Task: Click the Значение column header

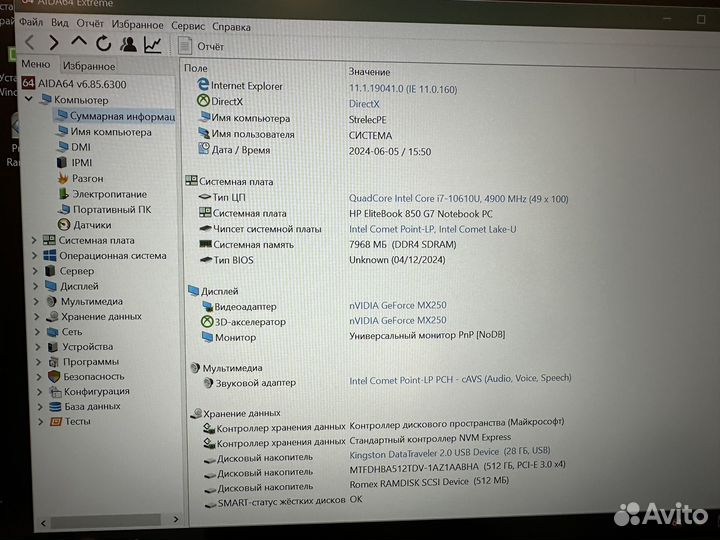Action: [x=370, y=72]
